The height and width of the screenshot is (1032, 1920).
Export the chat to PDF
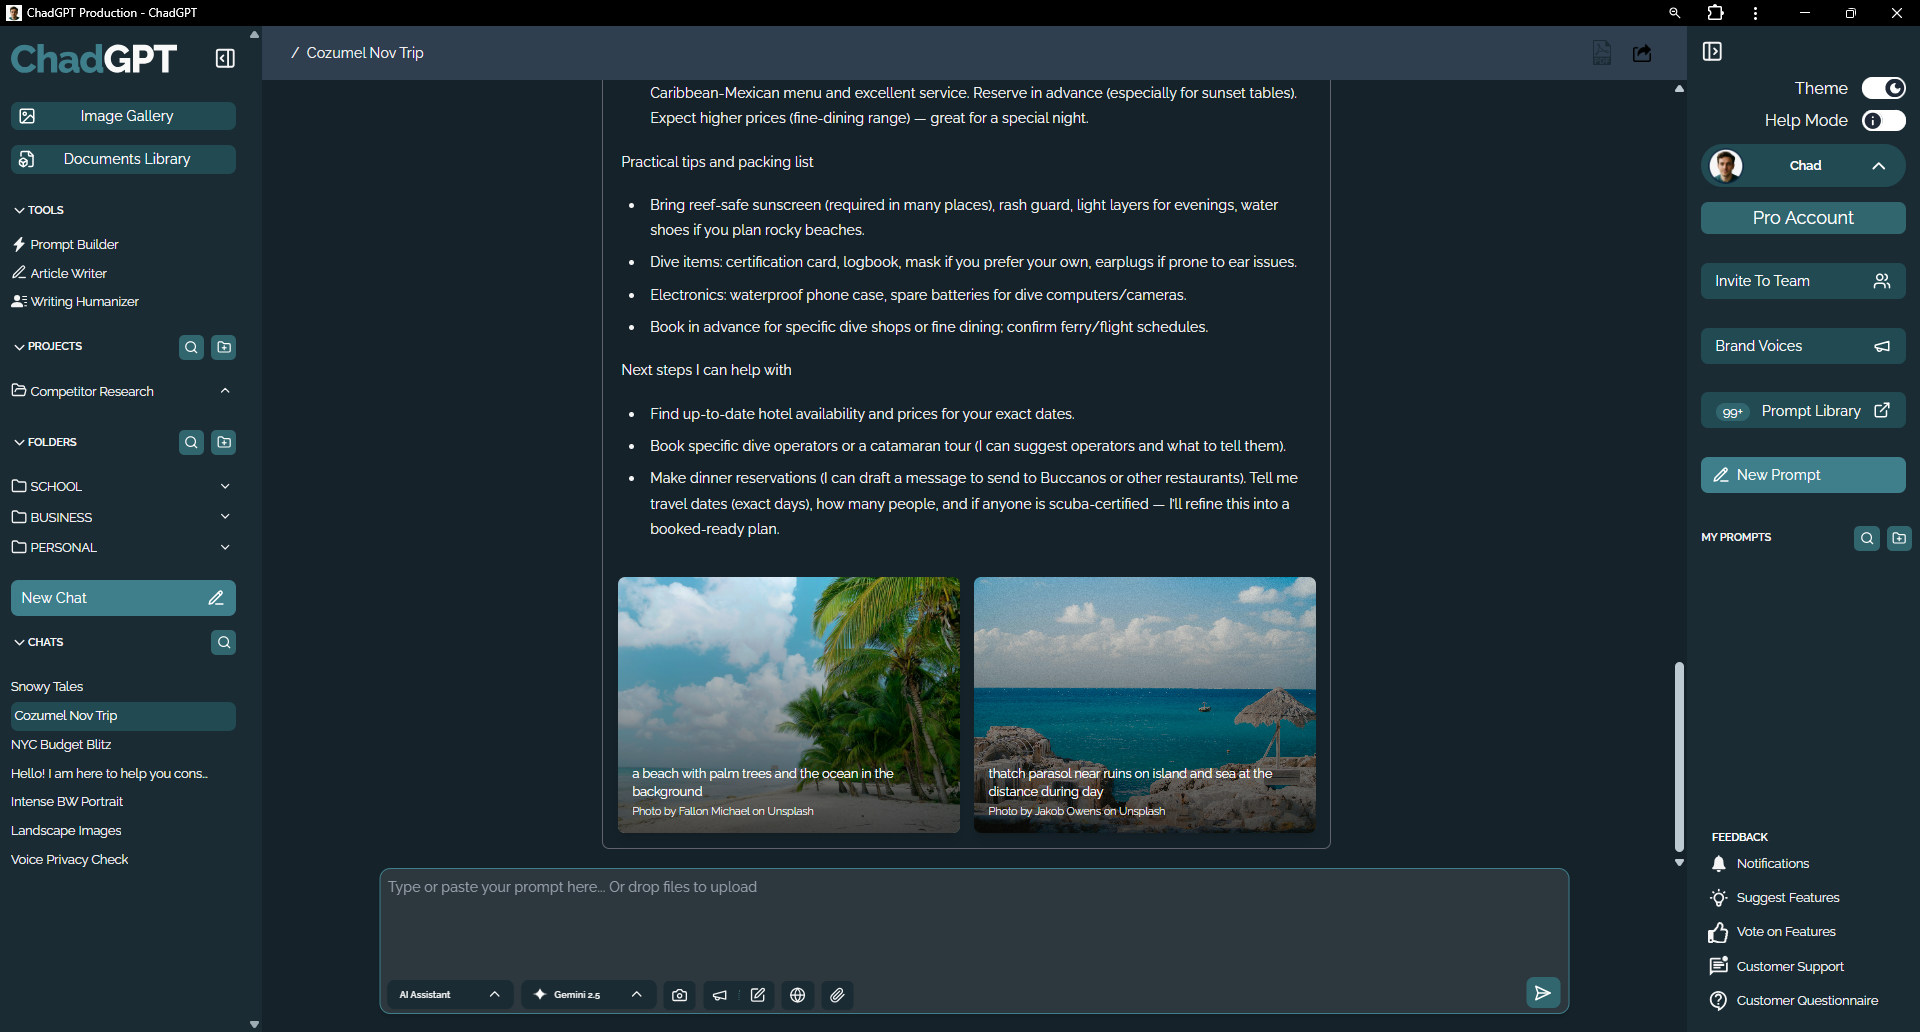[x=1601, y=52]
